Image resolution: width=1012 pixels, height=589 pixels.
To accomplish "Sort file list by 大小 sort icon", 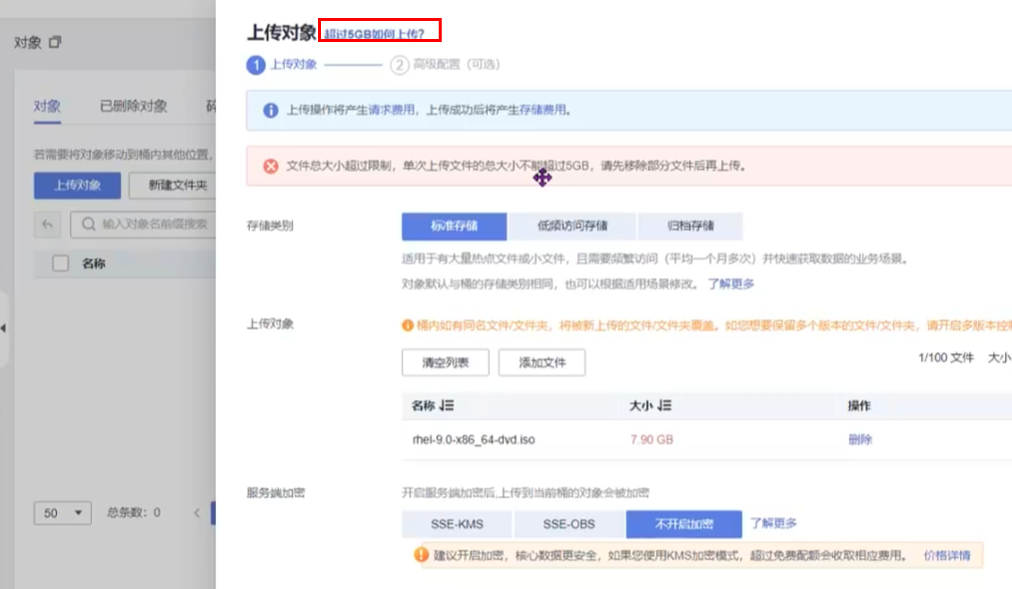I will point(665,406).
